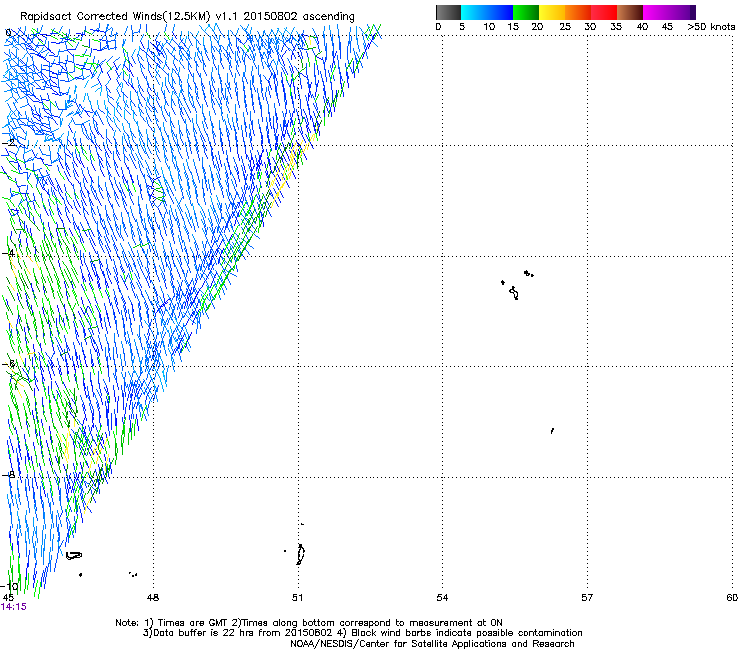This screenshot has height=650, width=740.
Task: Click the green 15-20 knots legend segment
Action: coord(526,12)
